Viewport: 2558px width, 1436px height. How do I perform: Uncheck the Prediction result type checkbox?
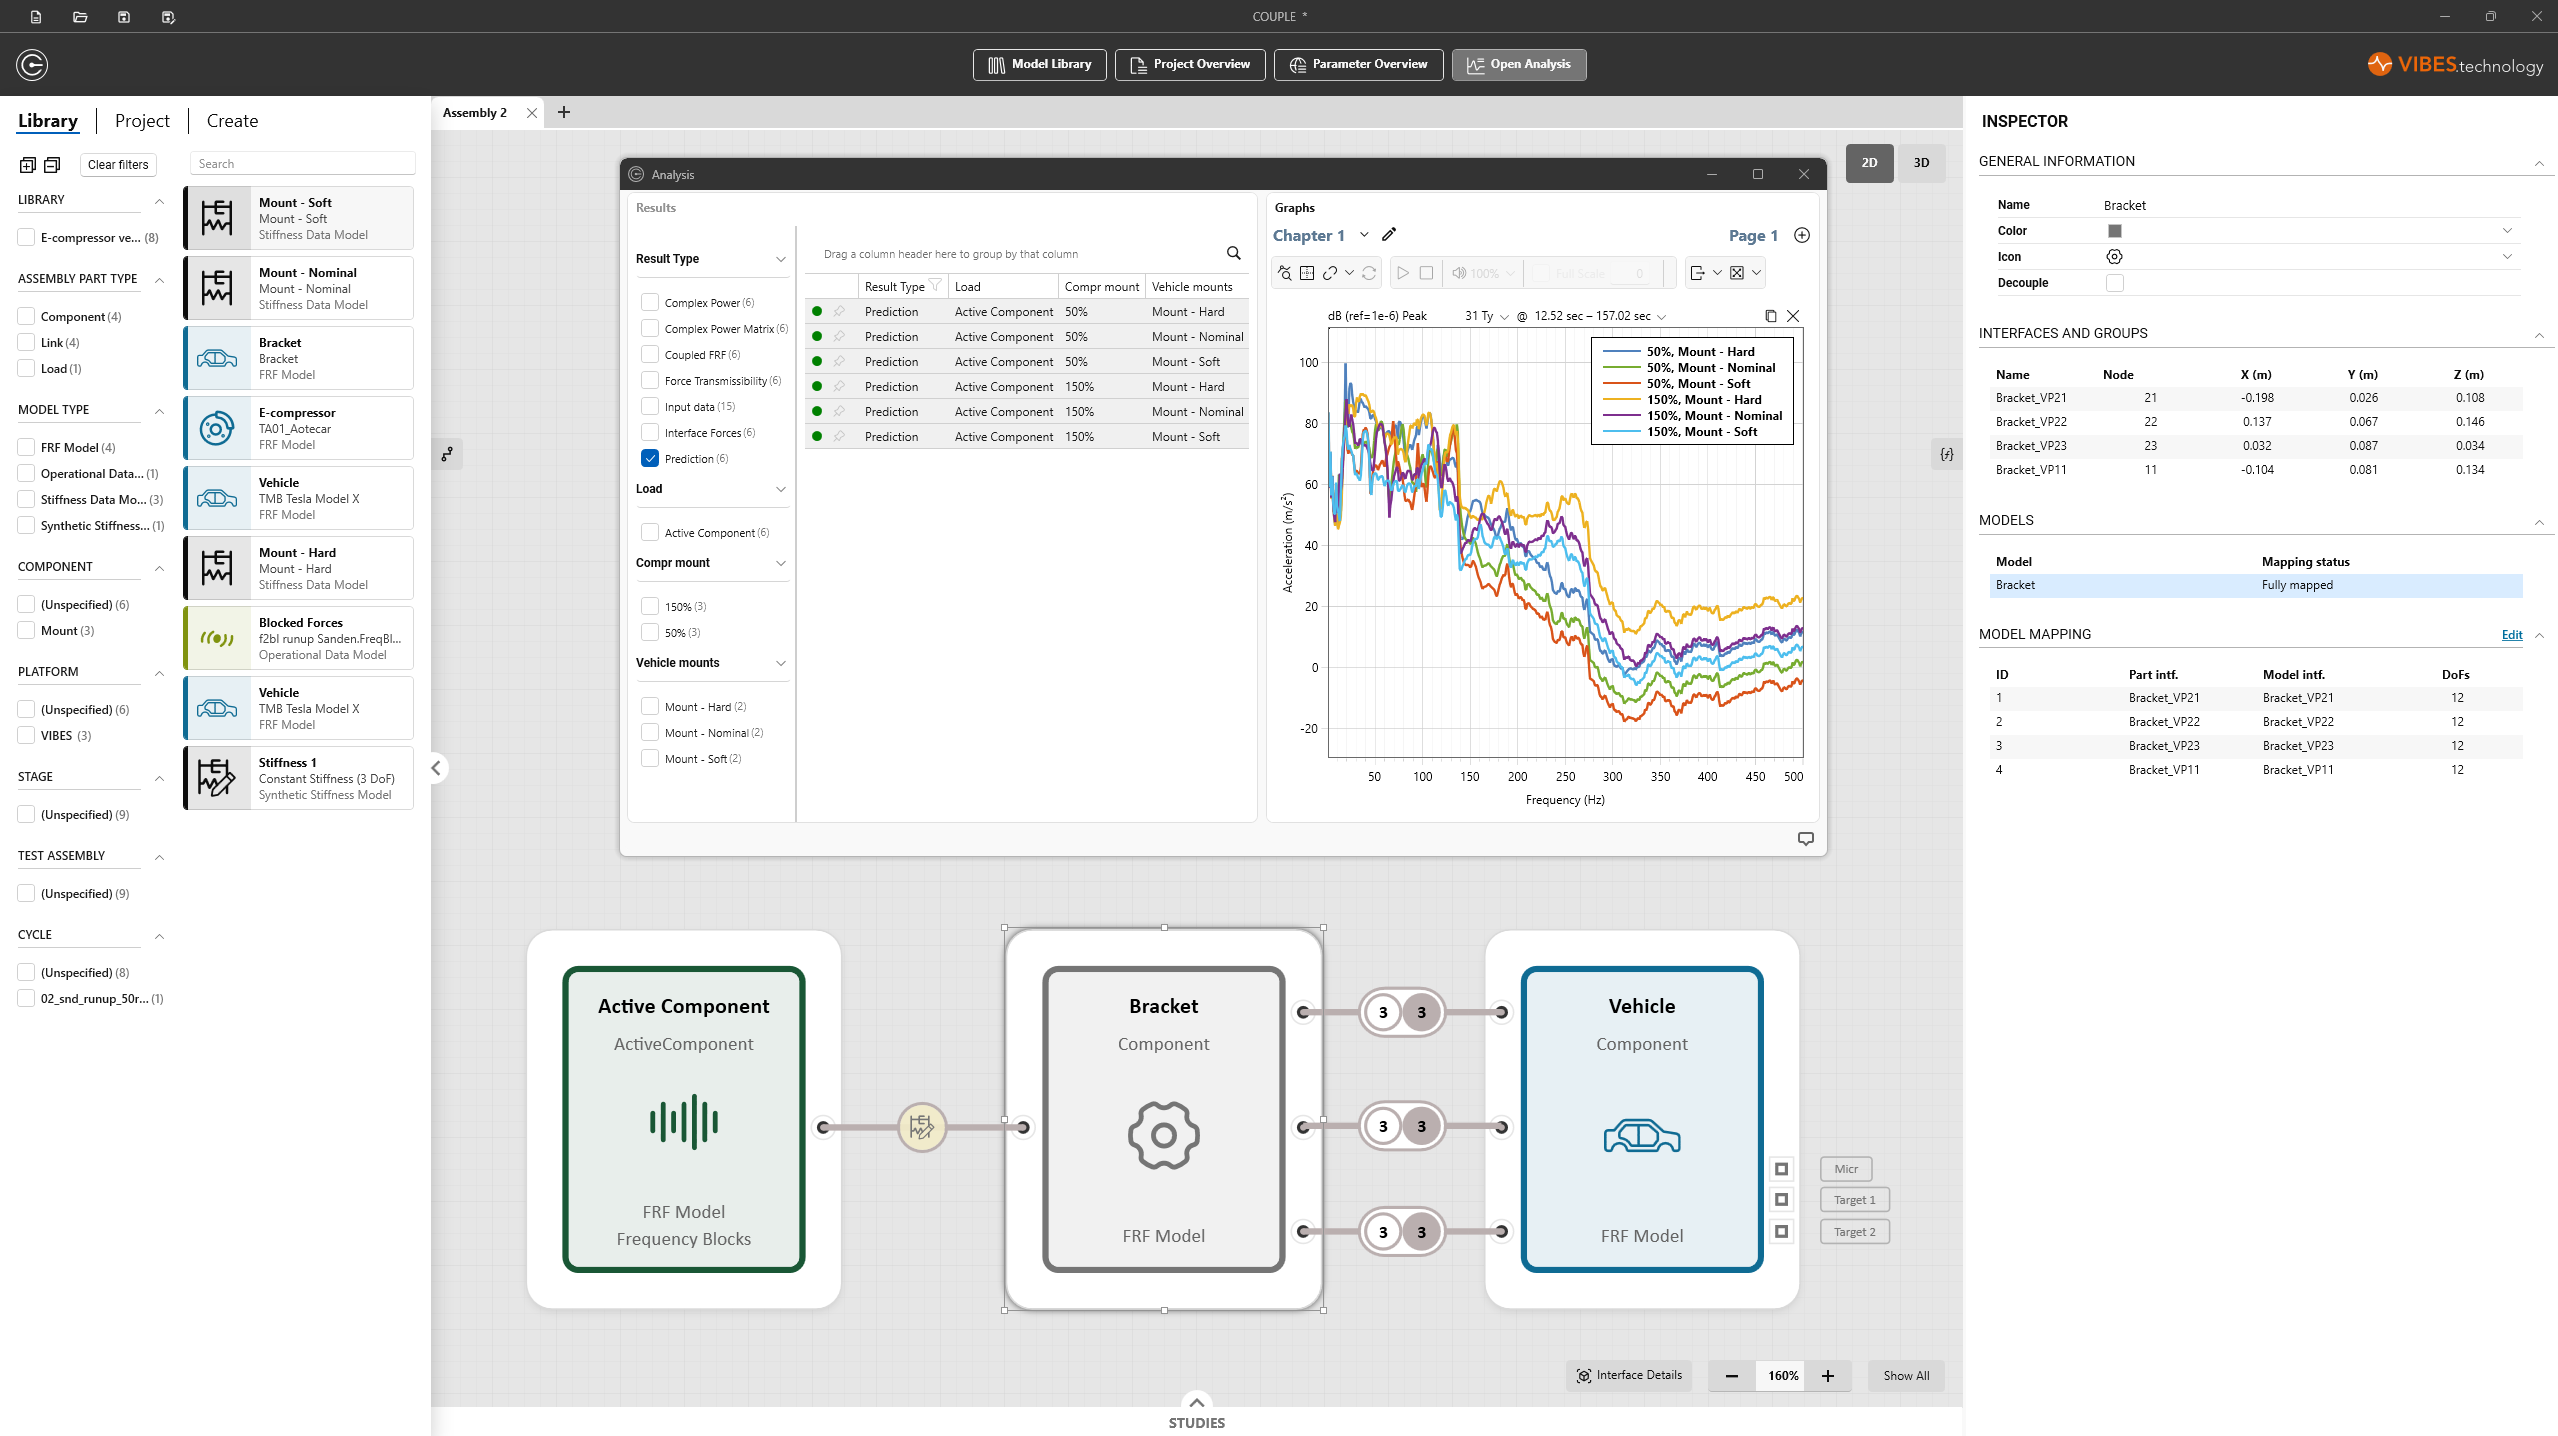click(x=650, y=458)
